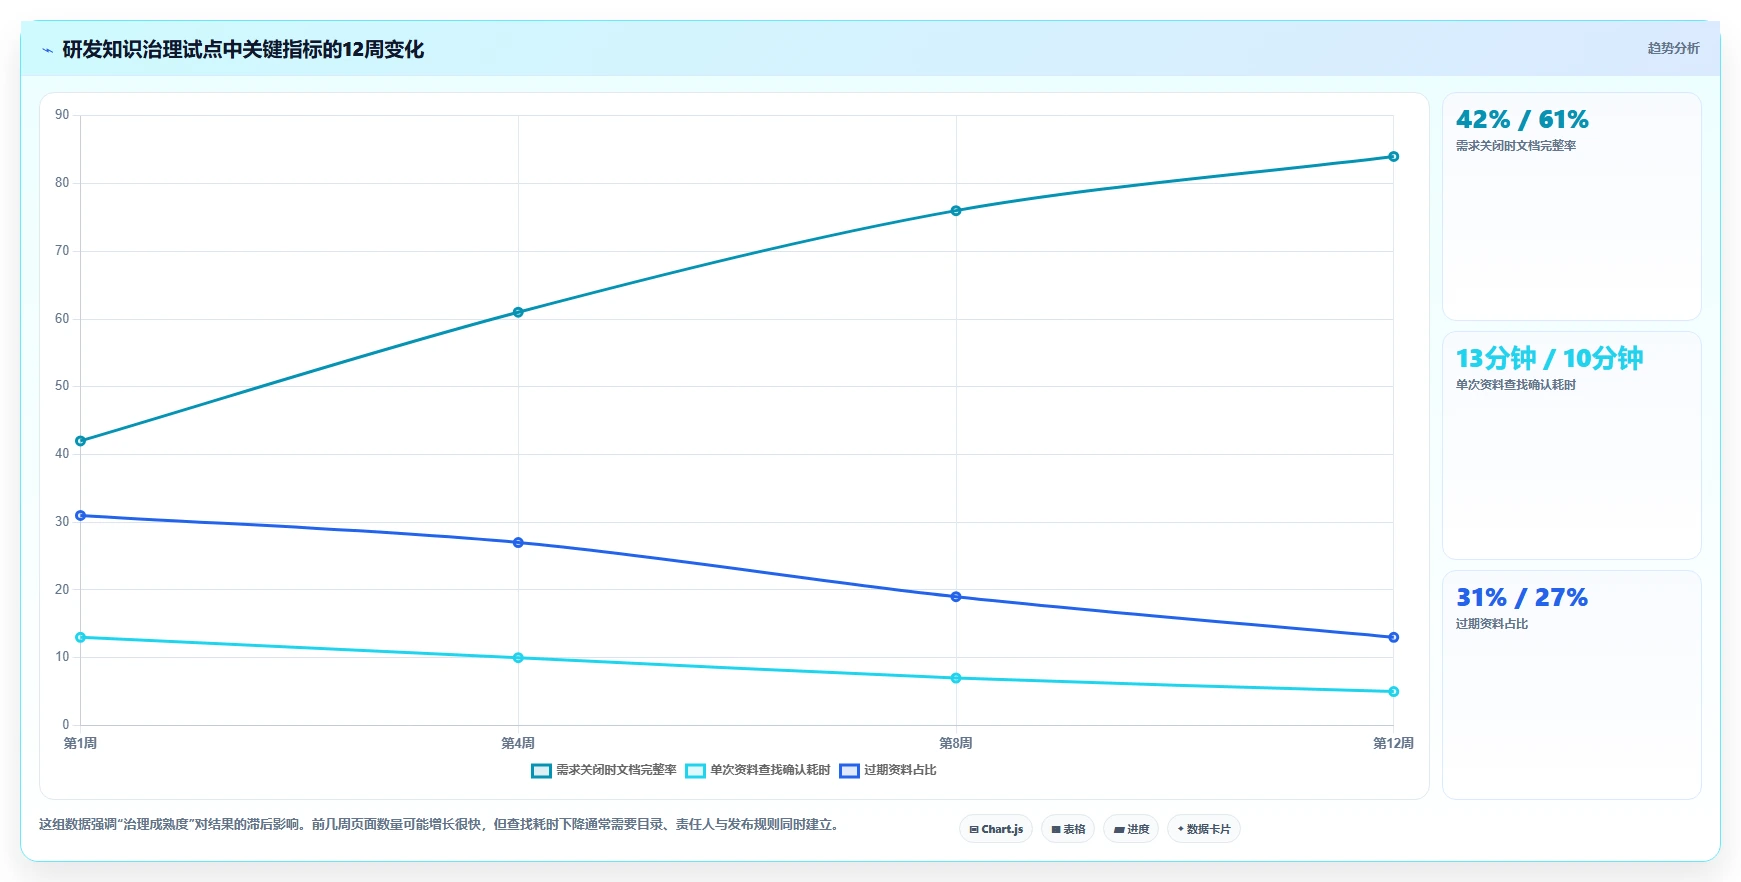Select 第8周 point at 7 on cyan line
The width and height of the screenshot is (1741, 882).
click(x=956, y=678)
